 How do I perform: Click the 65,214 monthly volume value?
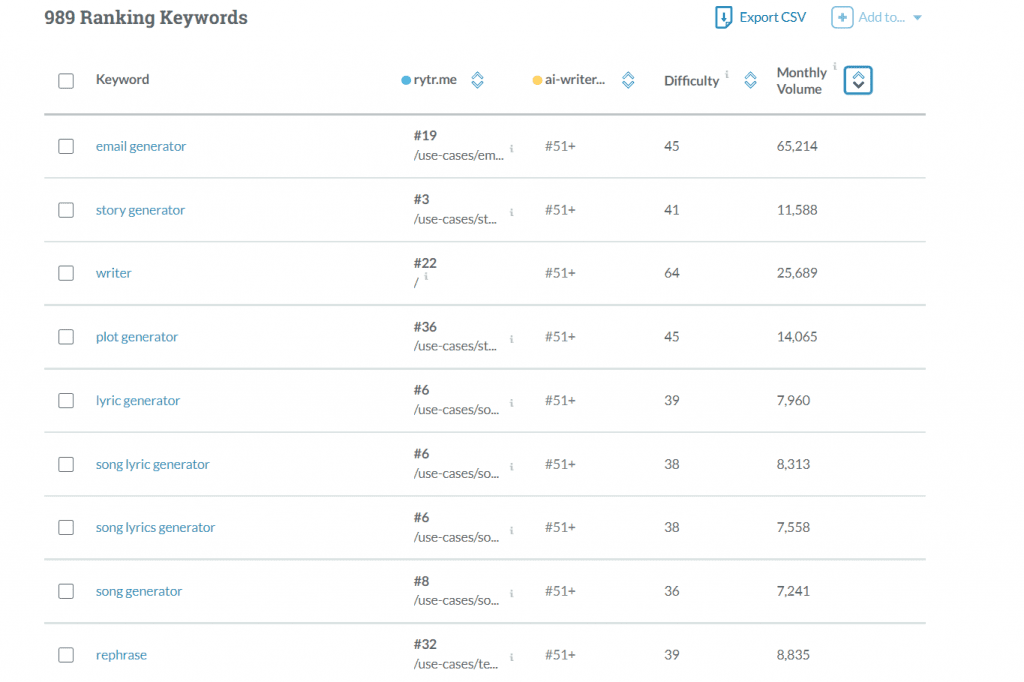pyautogui.click(x=797, y=146)
